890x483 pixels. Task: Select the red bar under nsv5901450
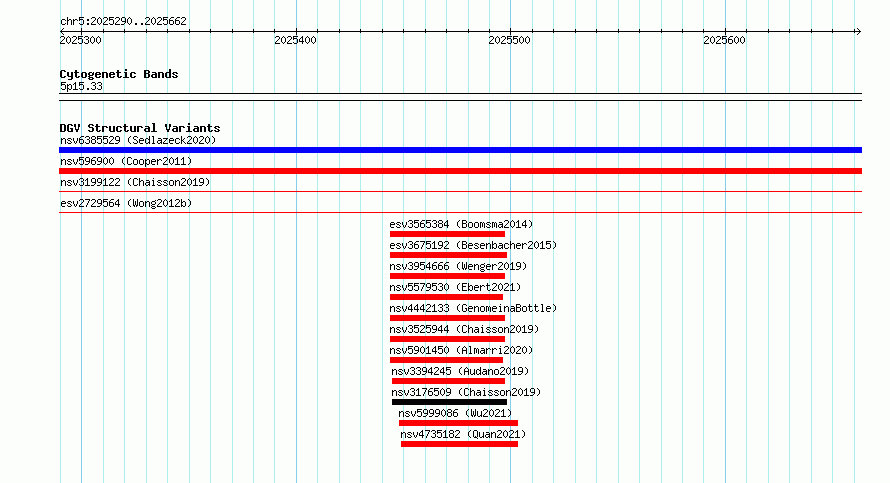[446, 360]
